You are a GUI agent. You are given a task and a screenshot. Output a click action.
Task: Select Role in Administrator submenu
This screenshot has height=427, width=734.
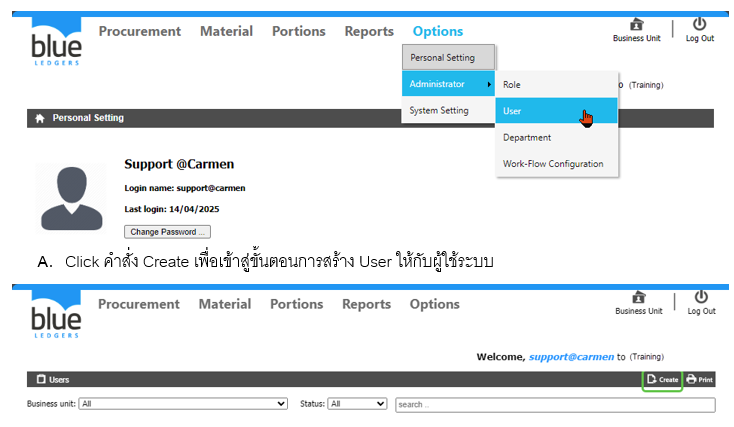tap(557, 85)
